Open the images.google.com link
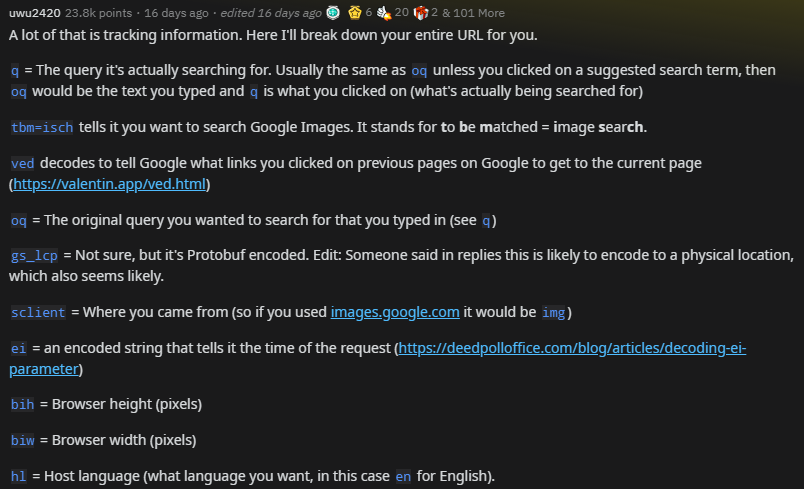 395,312
